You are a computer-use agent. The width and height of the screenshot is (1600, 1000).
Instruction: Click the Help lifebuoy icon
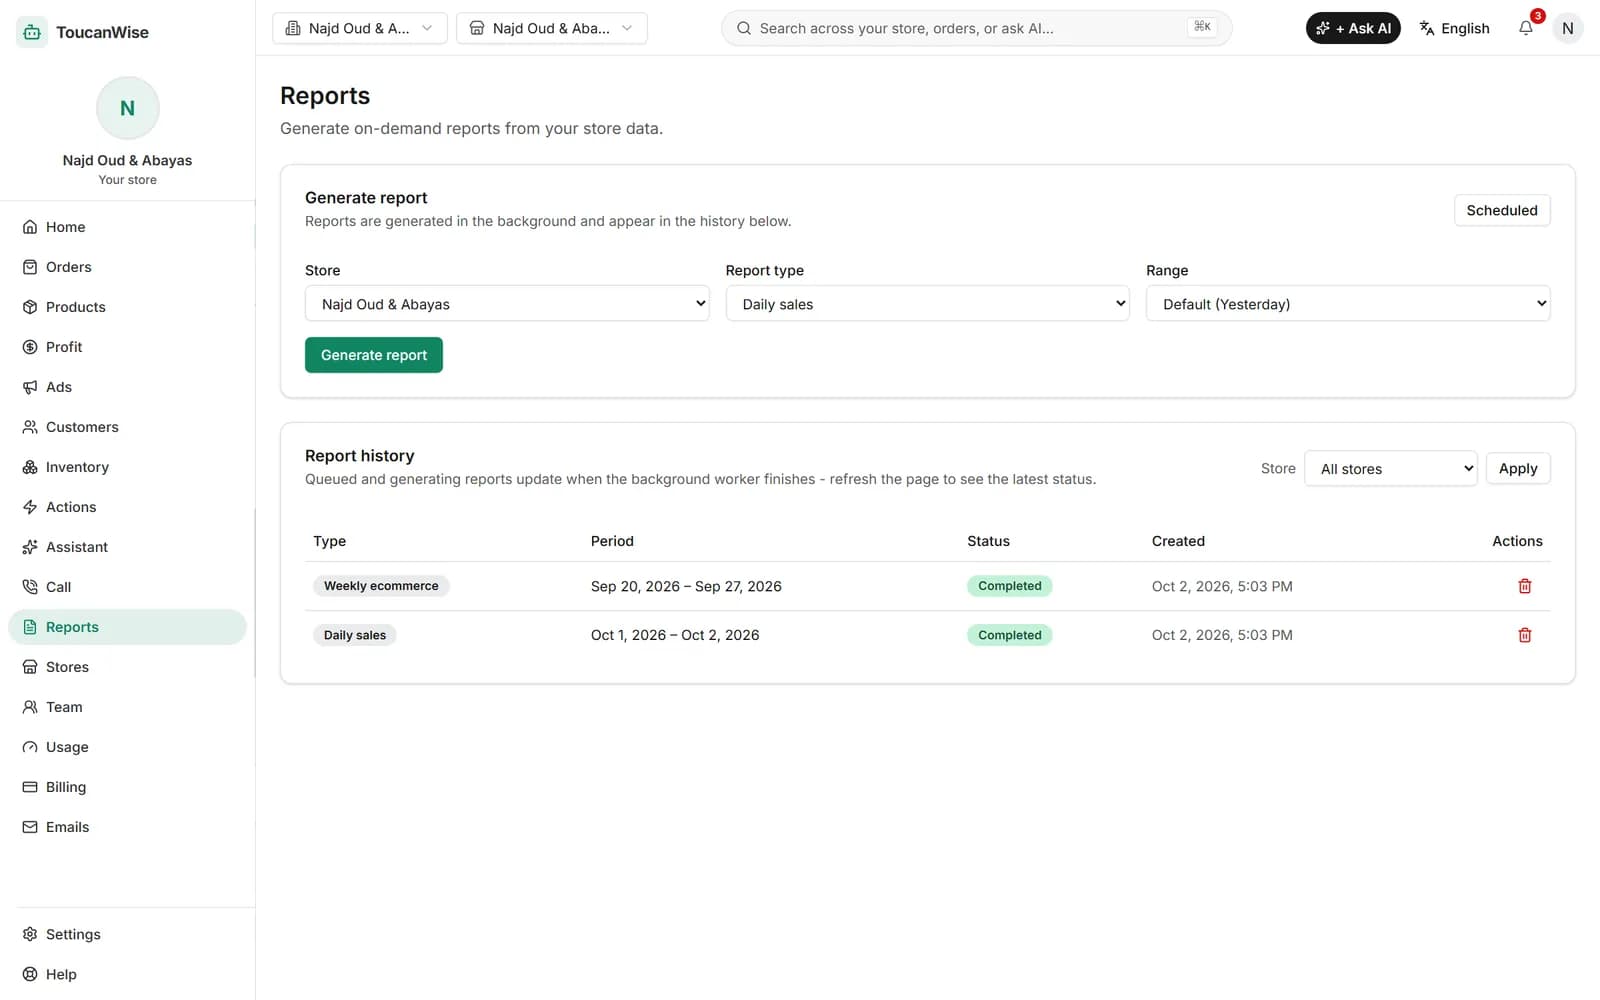(x=30, y=974)
